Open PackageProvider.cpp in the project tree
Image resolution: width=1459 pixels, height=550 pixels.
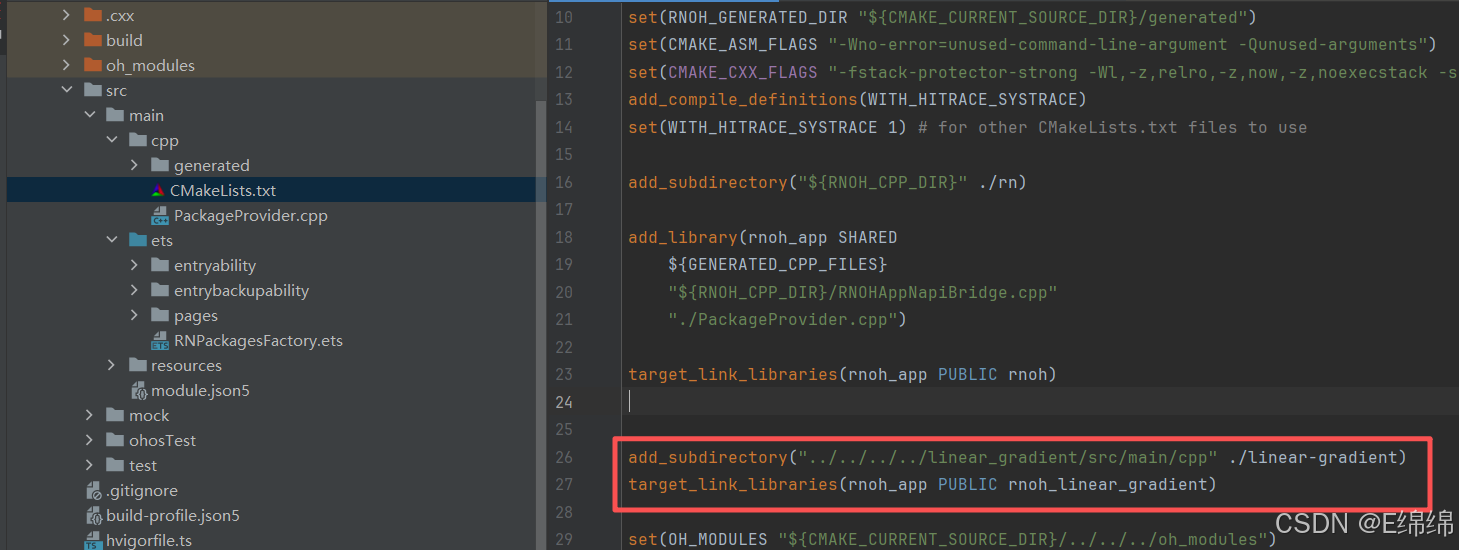click(250, 215)
